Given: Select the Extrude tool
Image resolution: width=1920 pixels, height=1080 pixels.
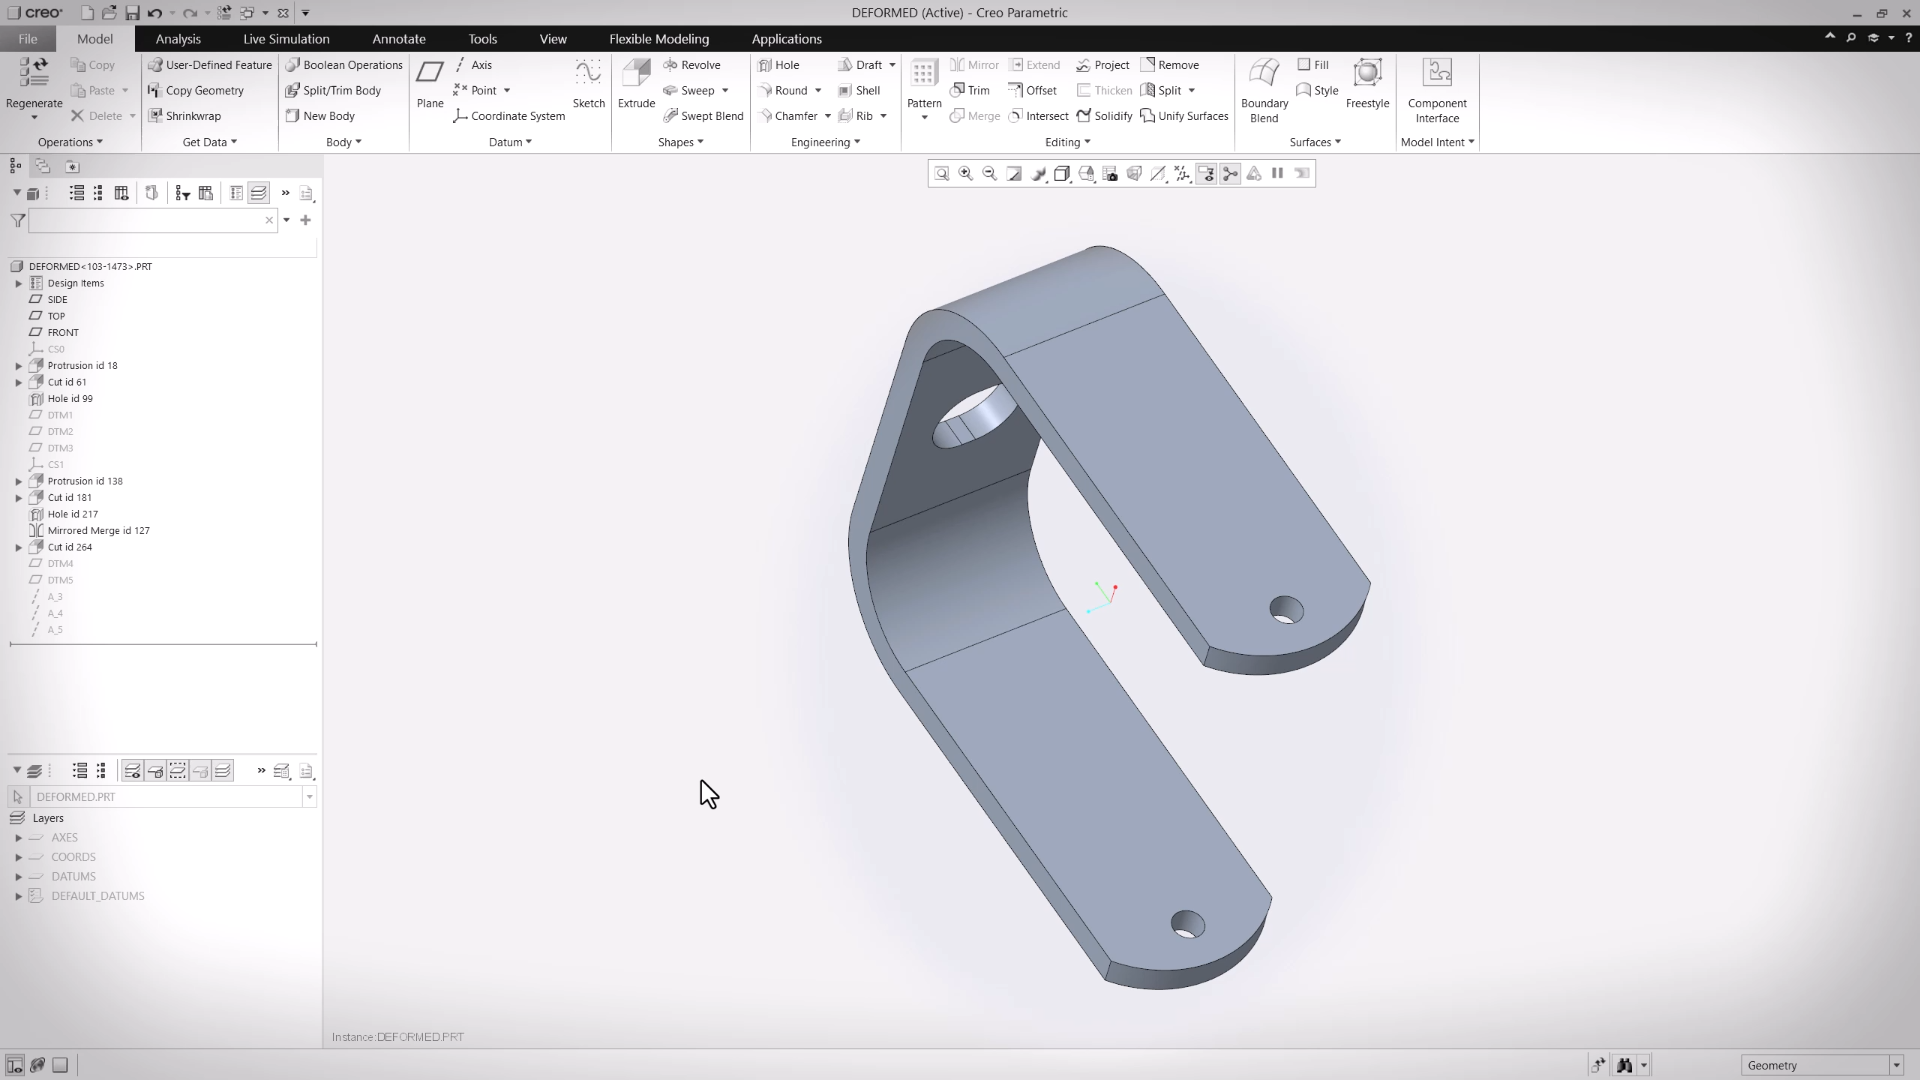Looking at the screenshot, I should tap(636, 83).
